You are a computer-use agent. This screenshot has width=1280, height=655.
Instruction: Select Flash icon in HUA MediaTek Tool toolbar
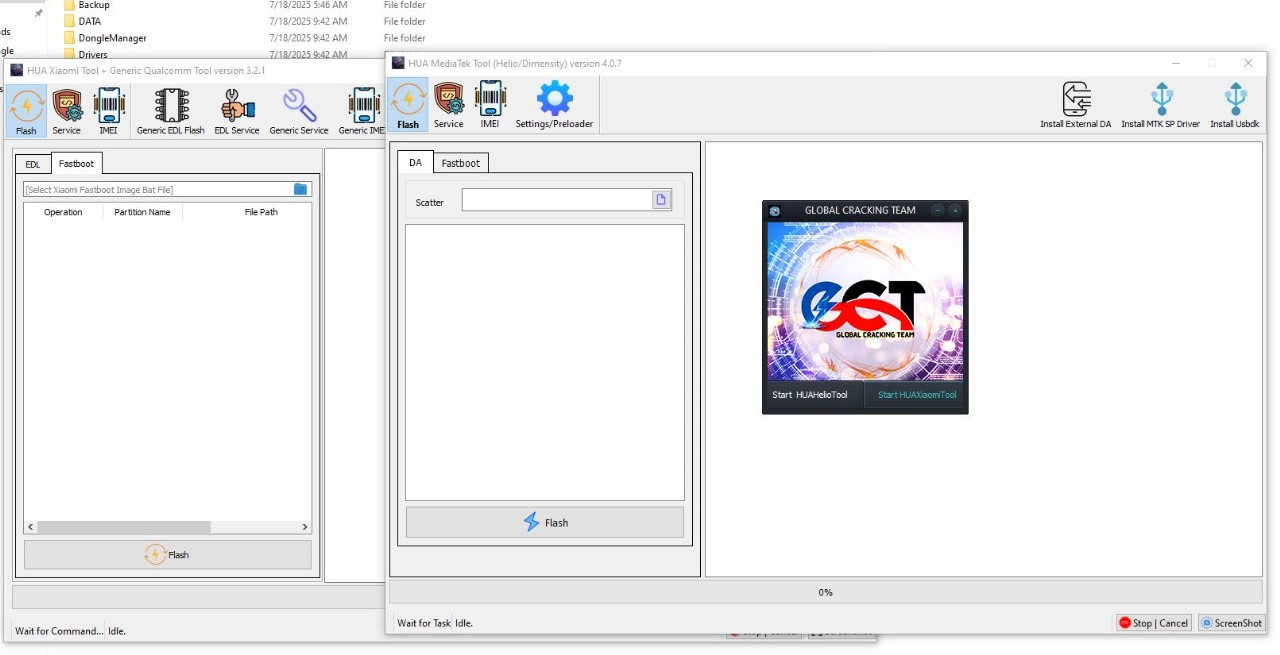tap(408, 105)
